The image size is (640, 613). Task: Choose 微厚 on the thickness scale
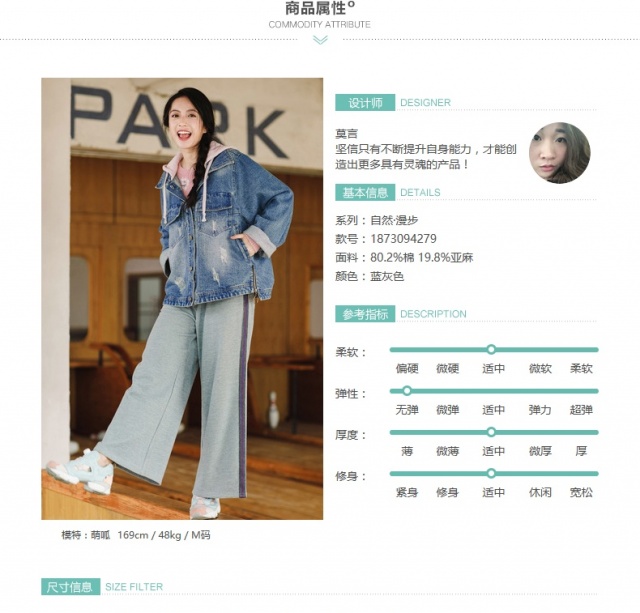click(x=540, y=451)
